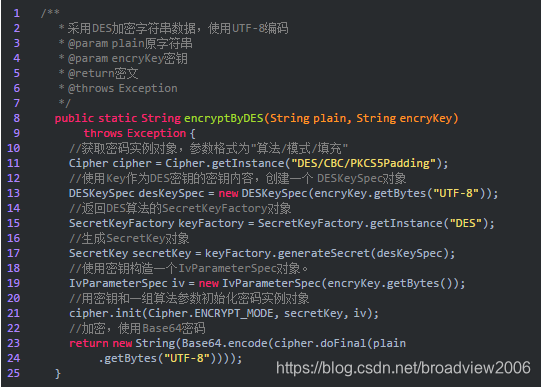Click "String encryKey" parameter on line 8

coord(404,119)
